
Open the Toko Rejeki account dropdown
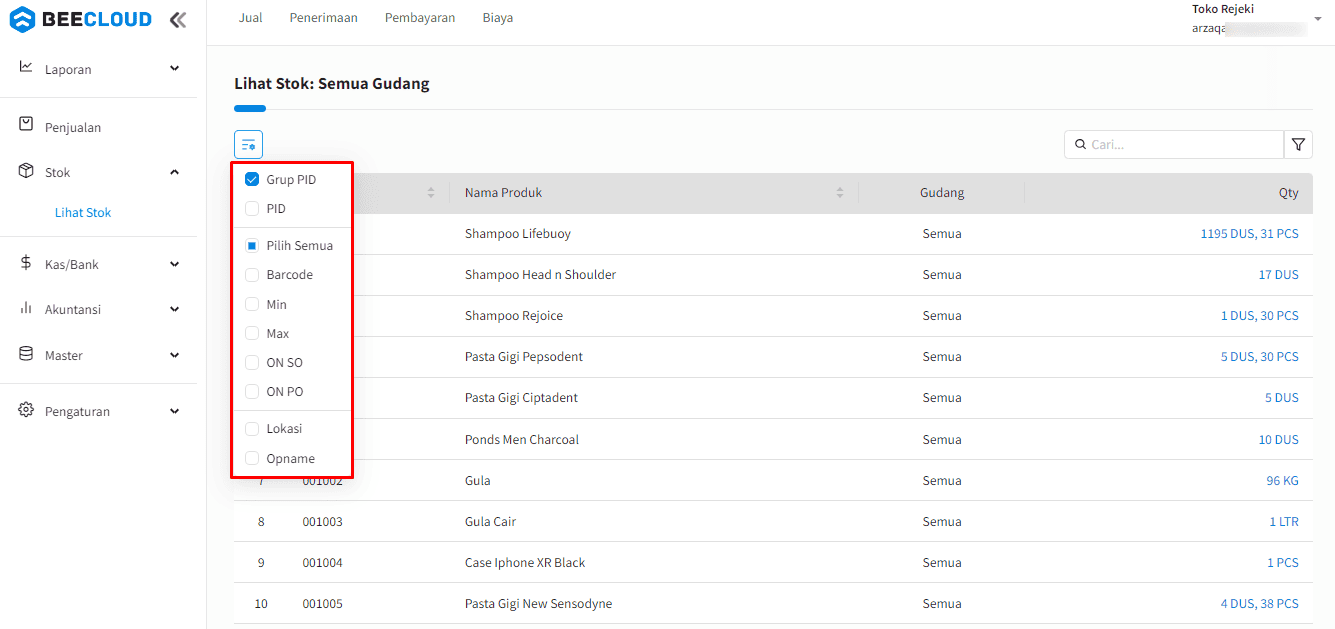[x=1317, y=19]
